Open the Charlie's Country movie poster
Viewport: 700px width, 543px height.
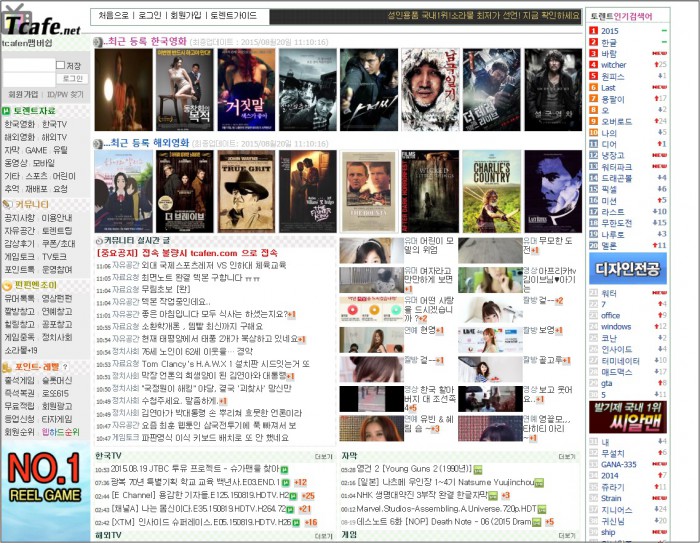(492, 192)
